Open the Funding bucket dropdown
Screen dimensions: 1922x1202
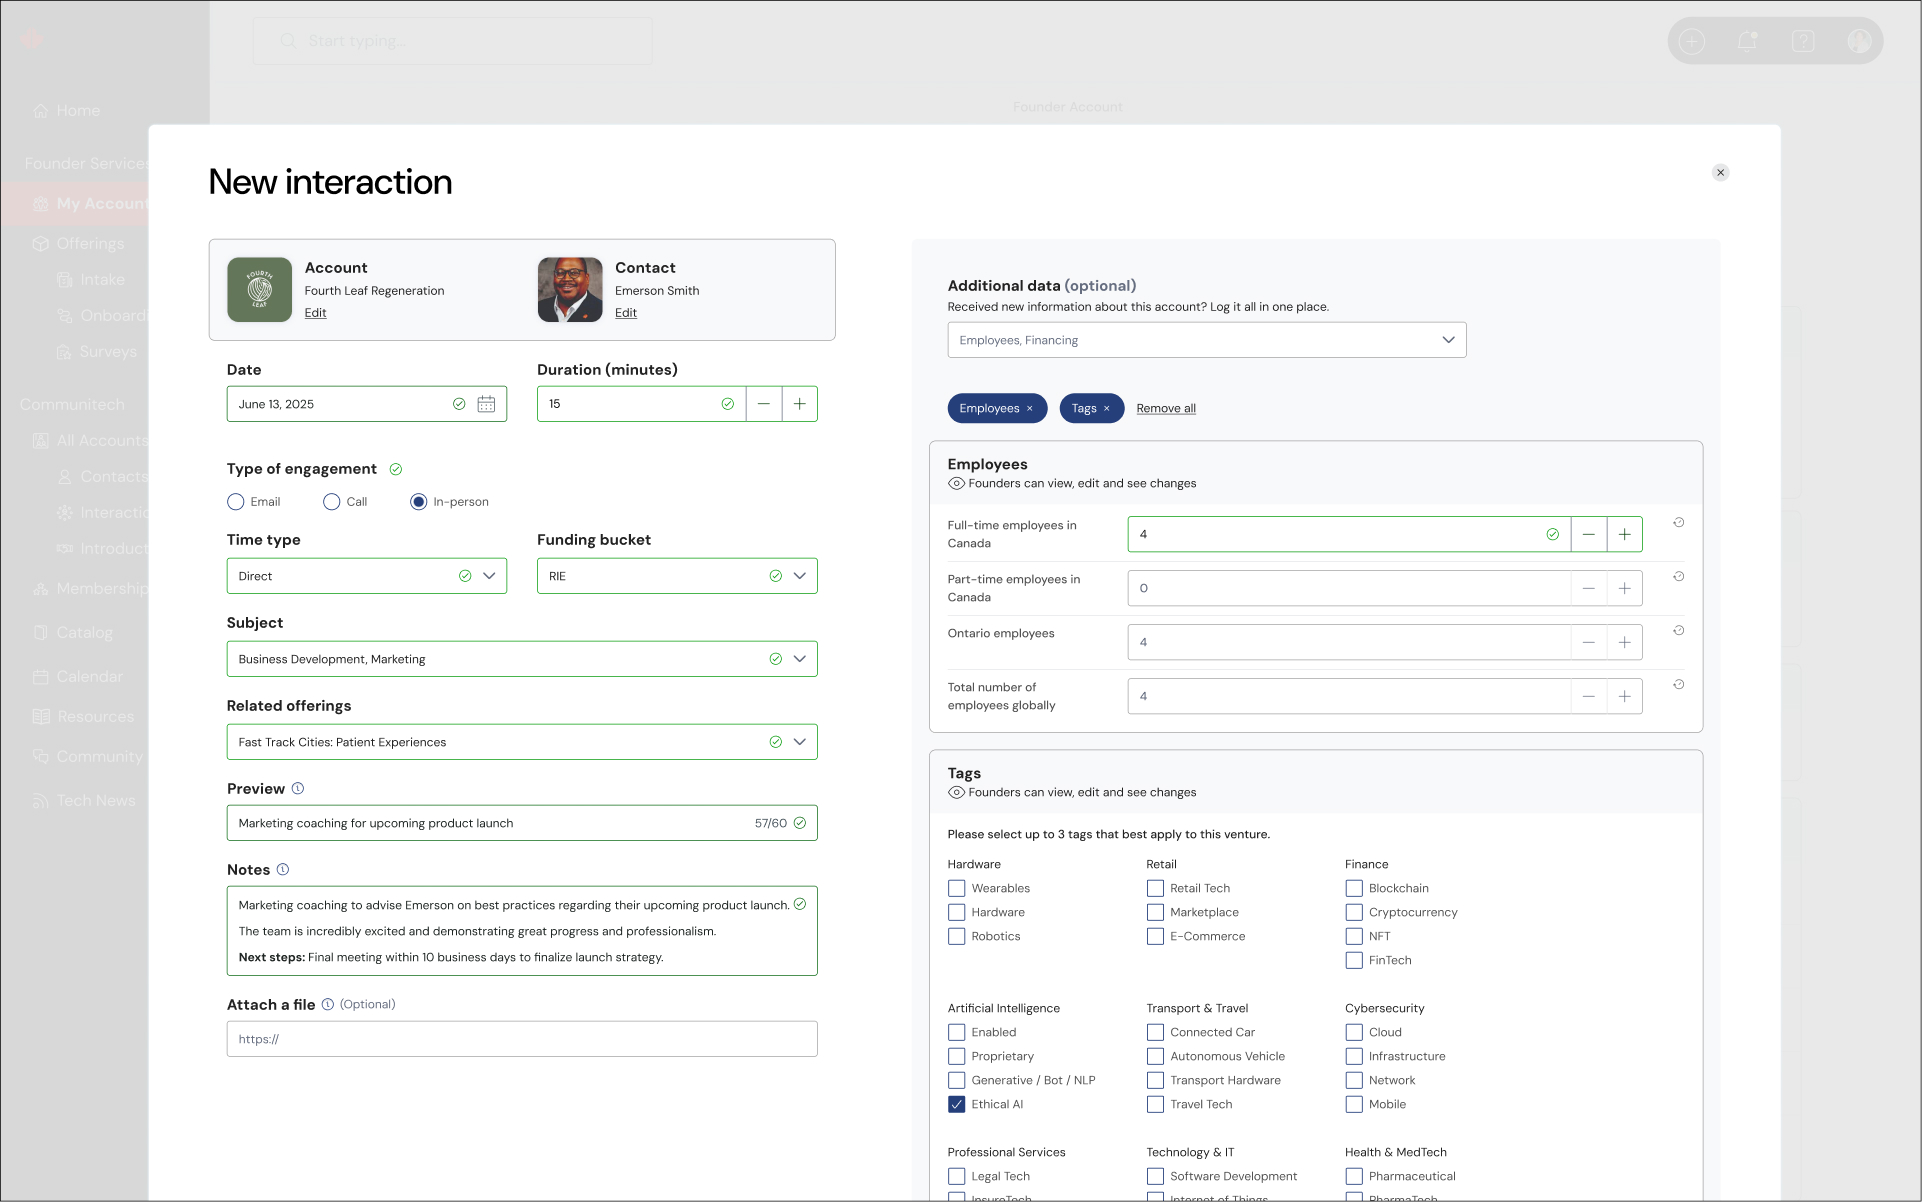[x=800, y=576]
